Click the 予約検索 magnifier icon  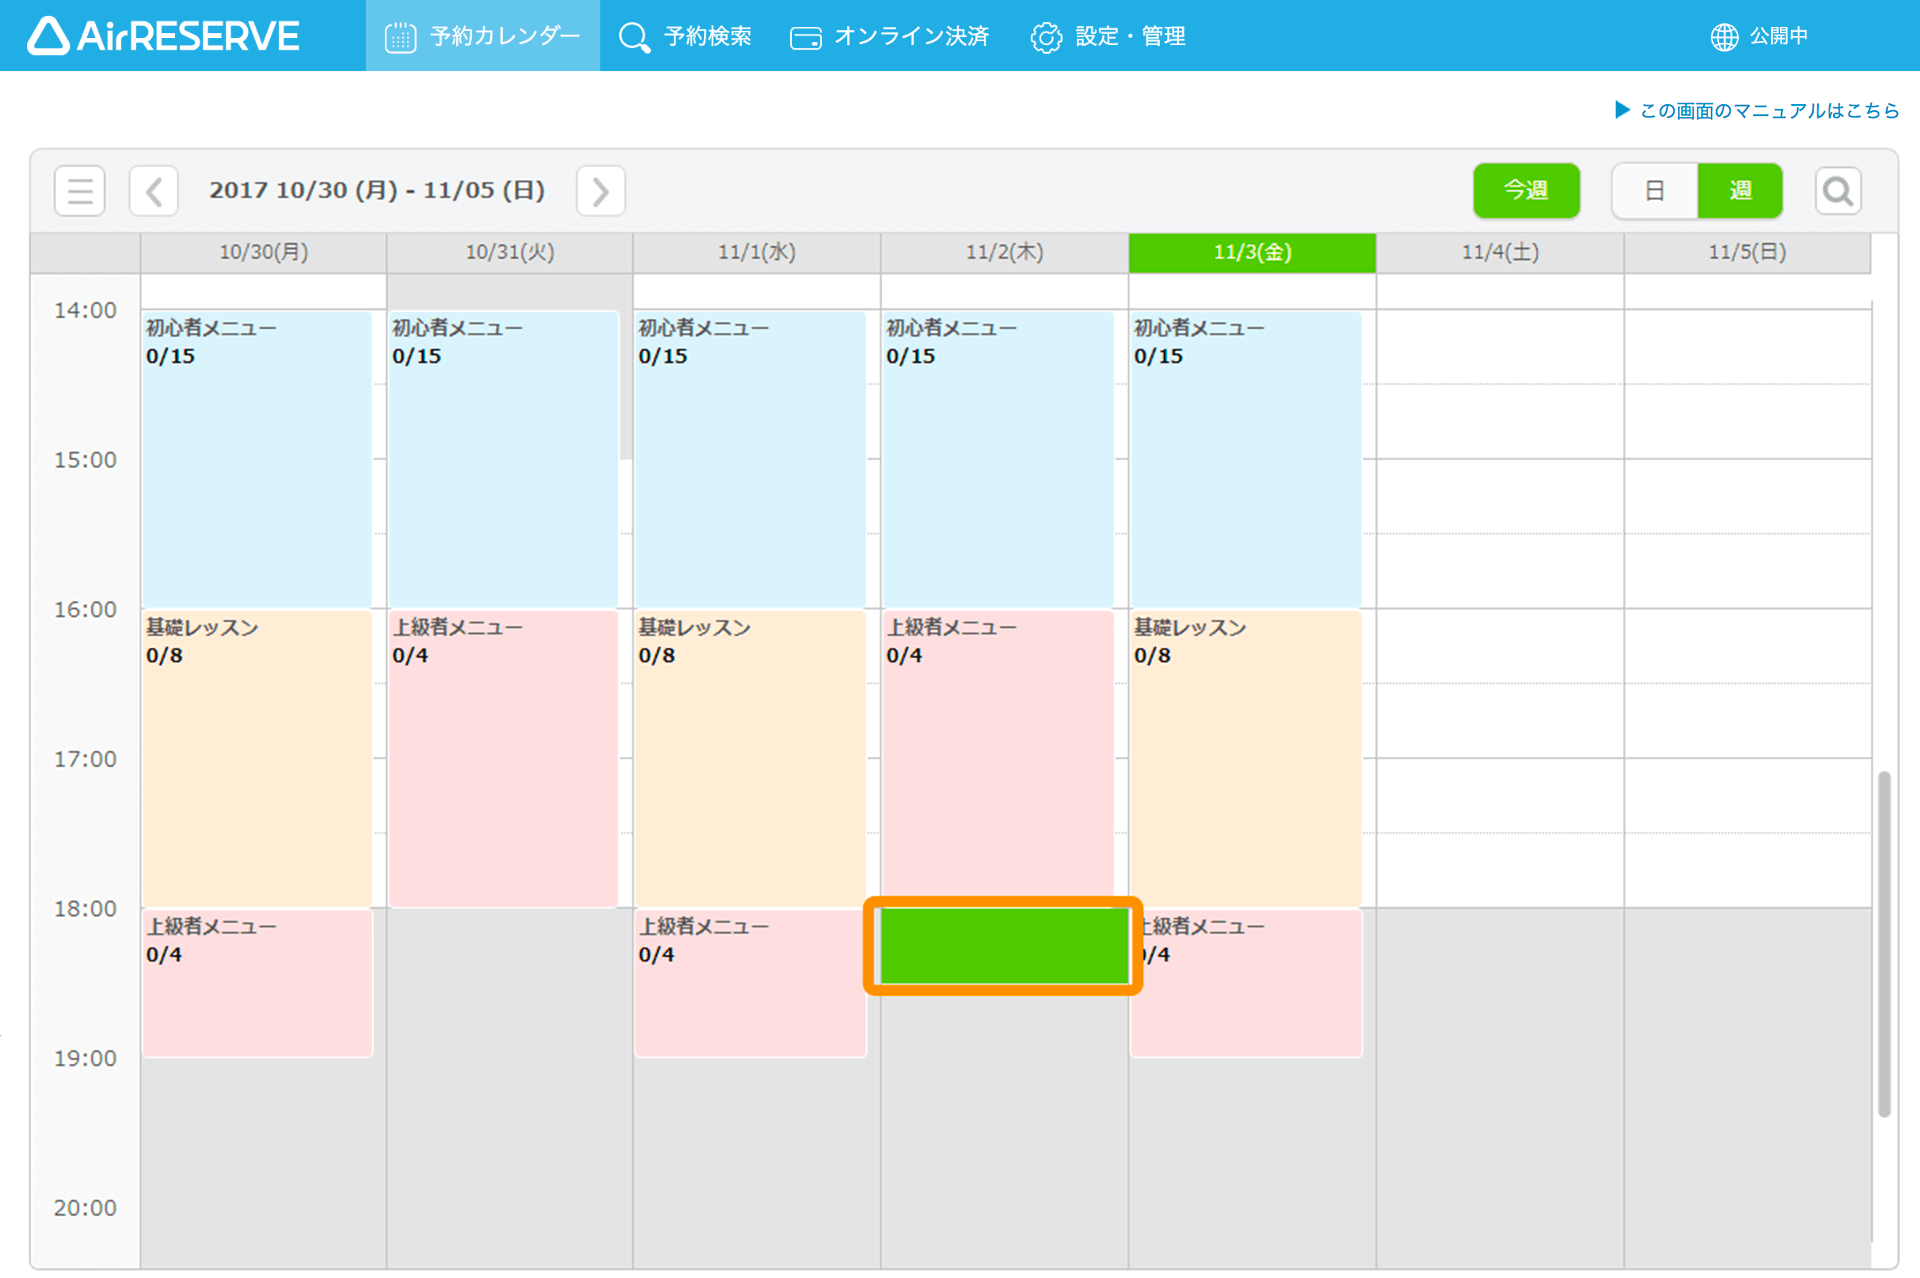[634, 37]
